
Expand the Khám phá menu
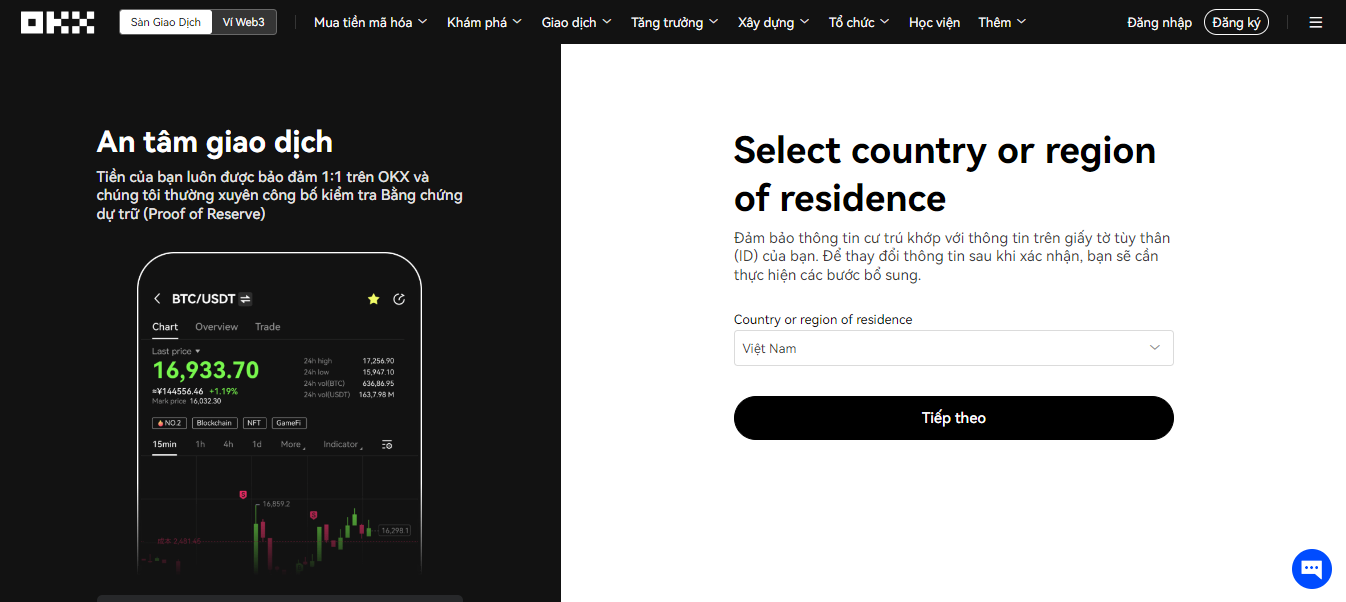[484, 22]
